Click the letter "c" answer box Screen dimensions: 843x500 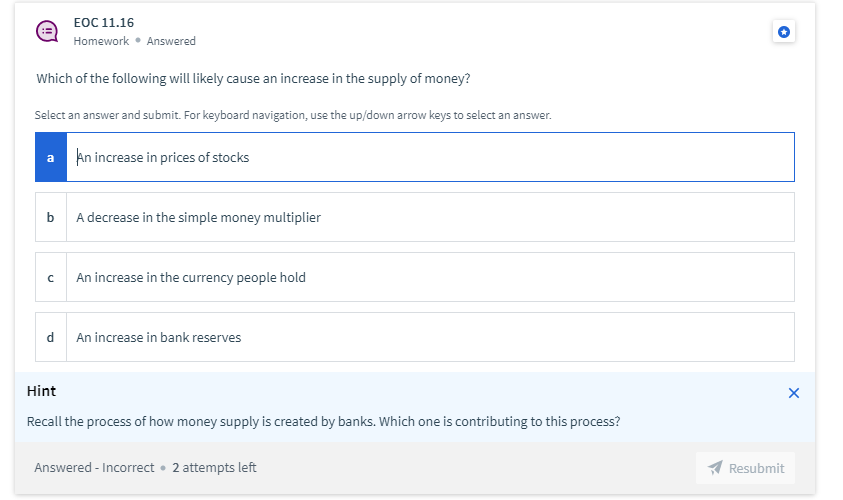(51, 277)
